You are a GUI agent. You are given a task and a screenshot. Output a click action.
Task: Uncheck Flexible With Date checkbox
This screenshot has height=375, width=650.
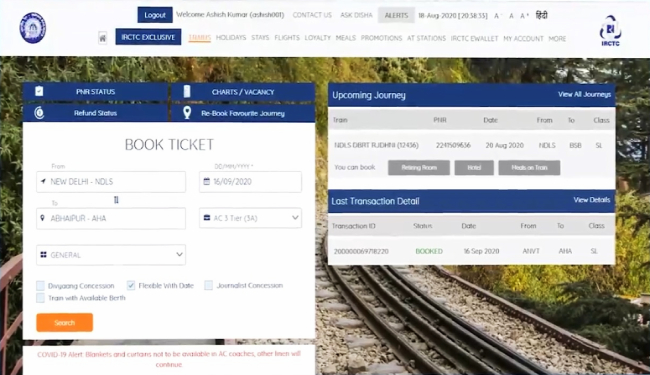pos(131,285)
